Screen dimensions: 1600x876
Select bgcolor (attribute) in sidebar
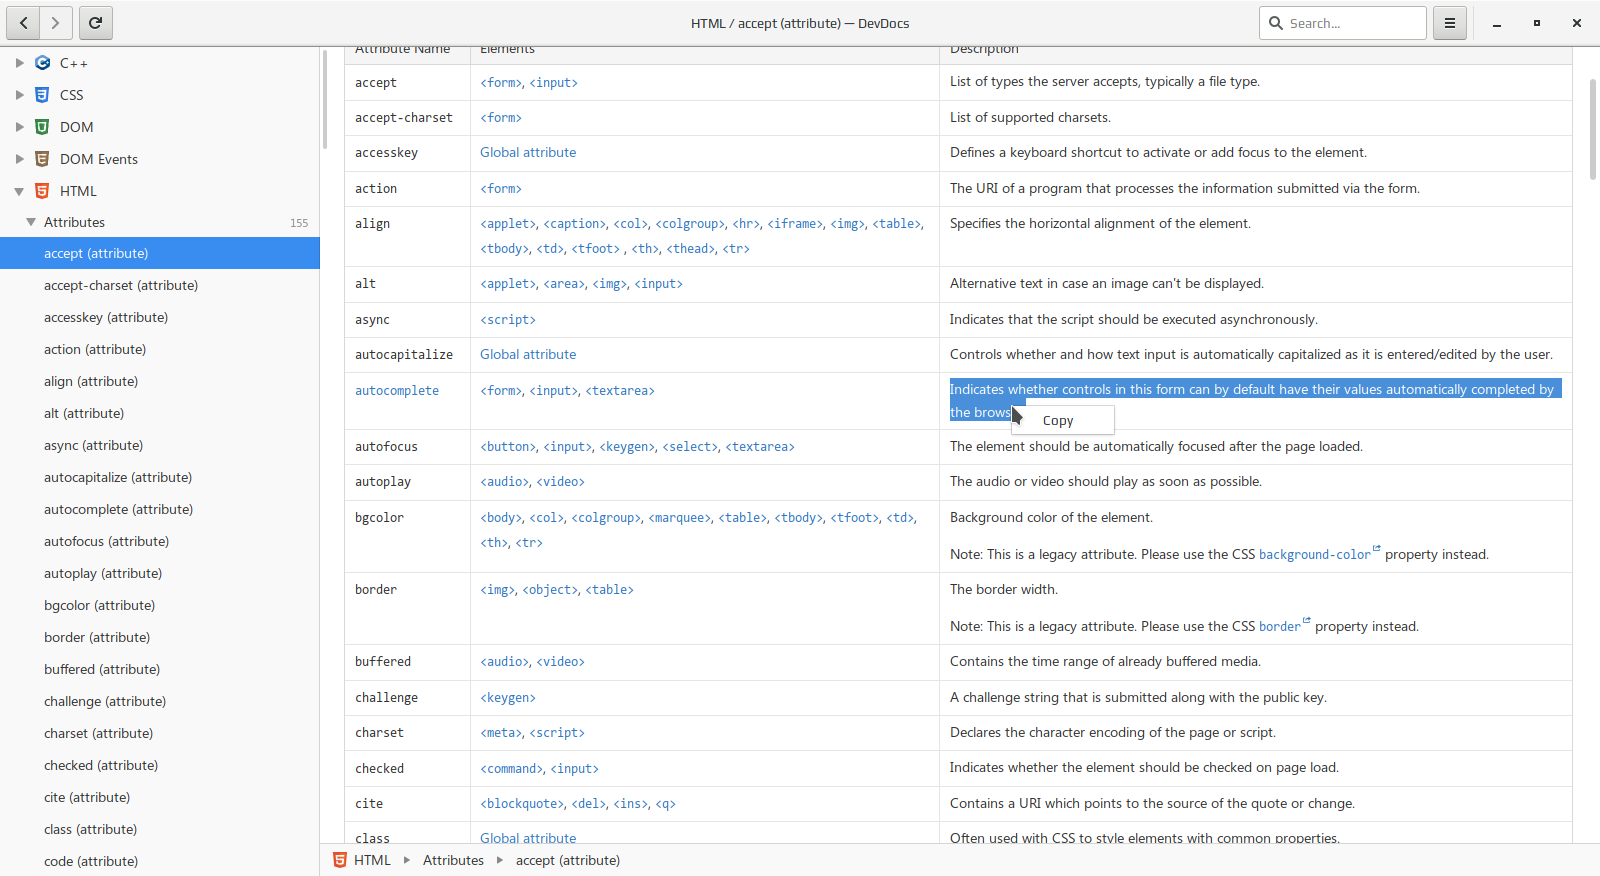click(160, 605)
